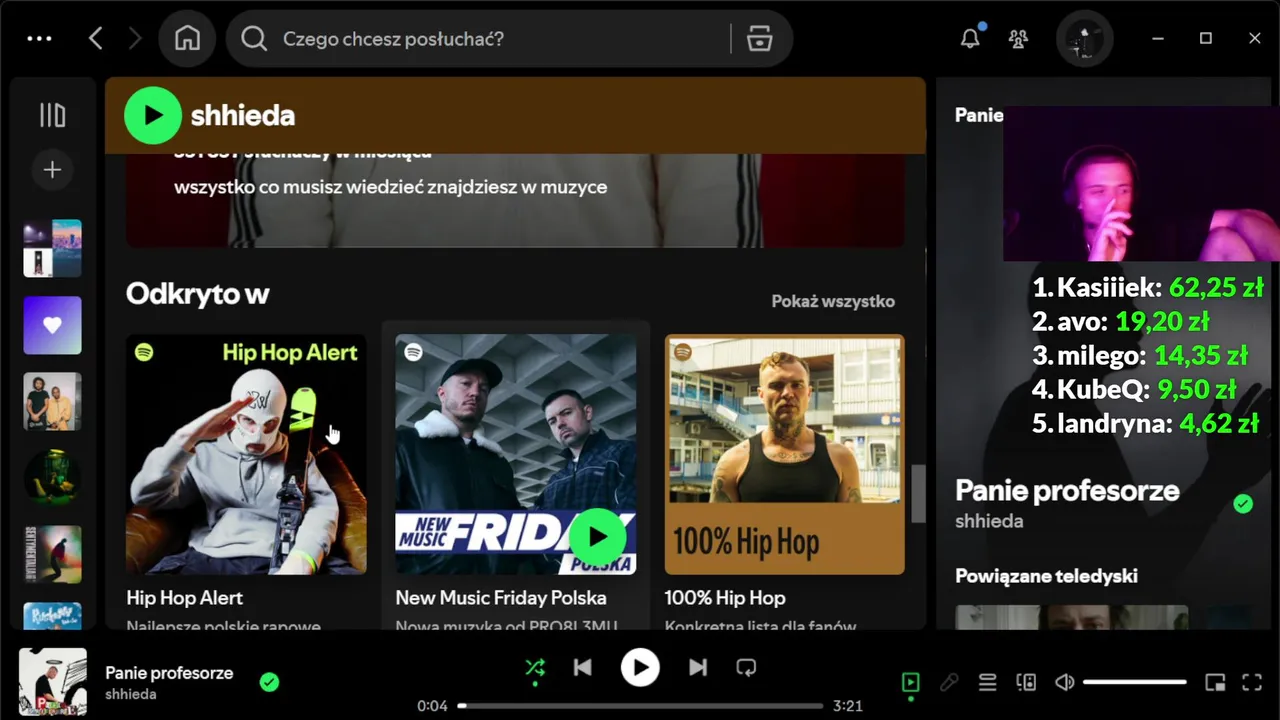
Task: Click 'Panie profesorze' title in right panel
Action: click(1067, 490)
